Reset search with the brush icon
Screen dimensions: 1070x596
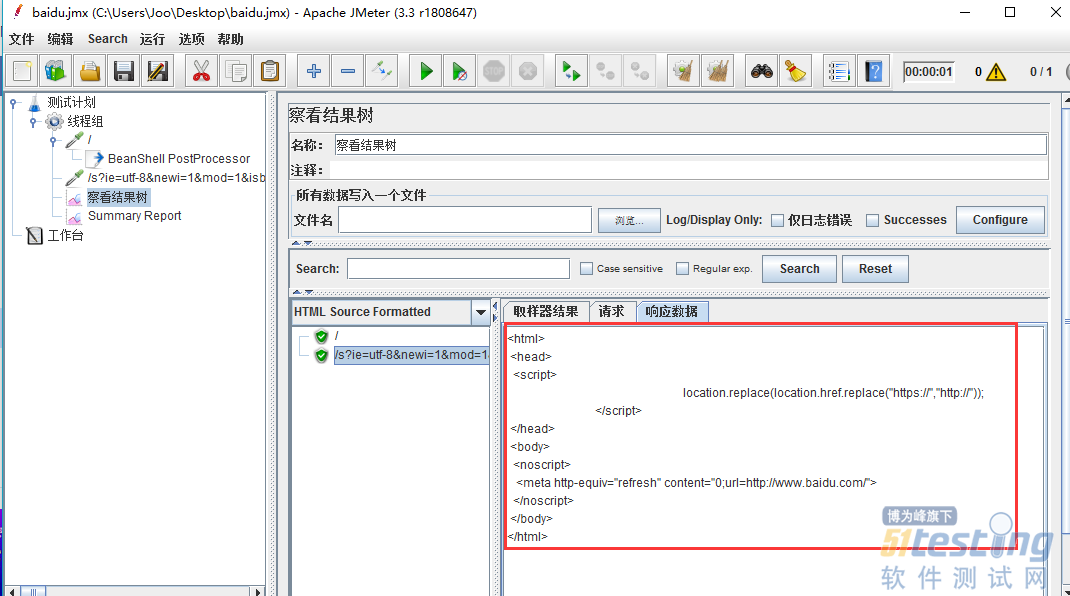point(795,71)
